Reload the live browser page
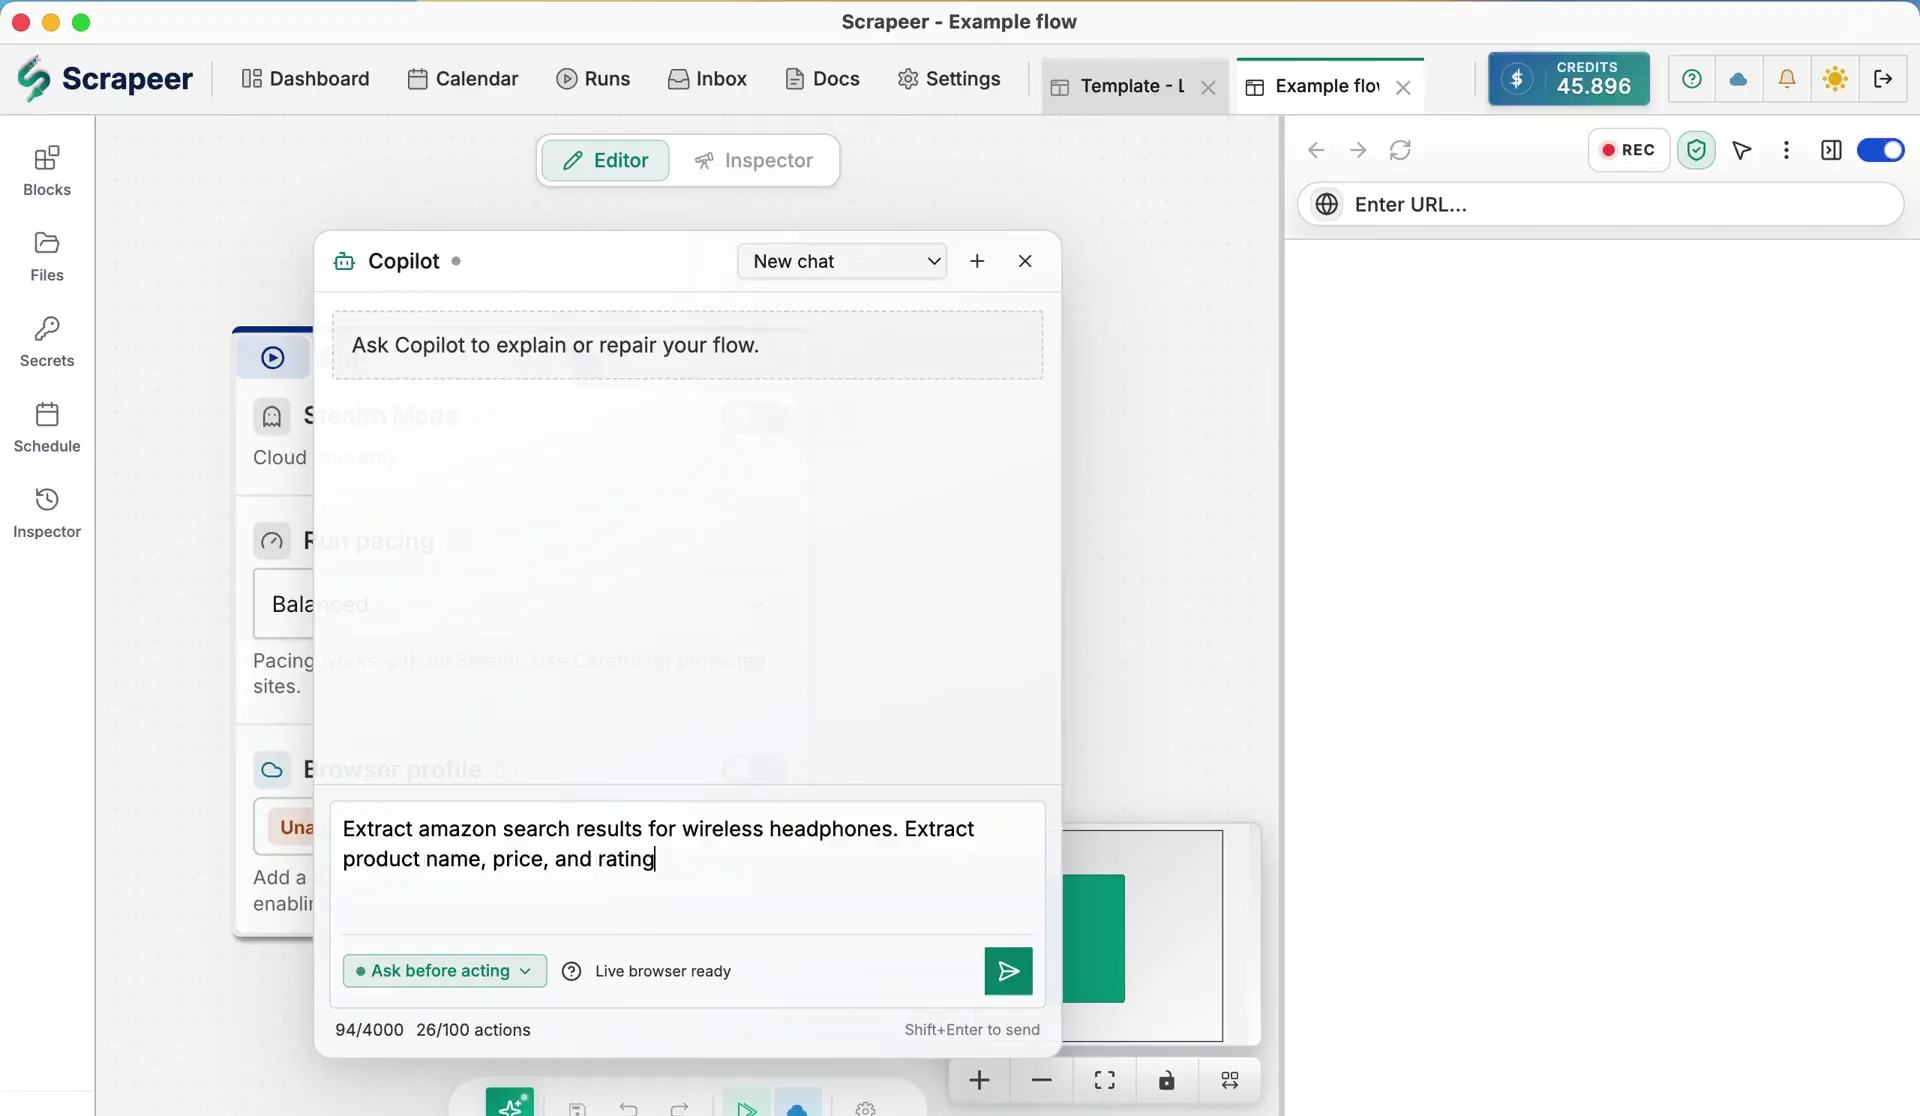 tap(1400, 150)
